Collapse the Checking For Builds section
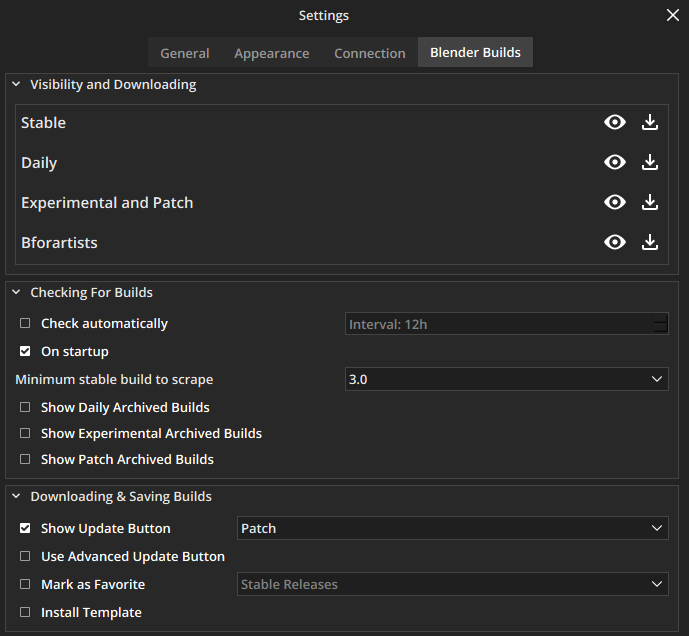 tap(17, 293)
